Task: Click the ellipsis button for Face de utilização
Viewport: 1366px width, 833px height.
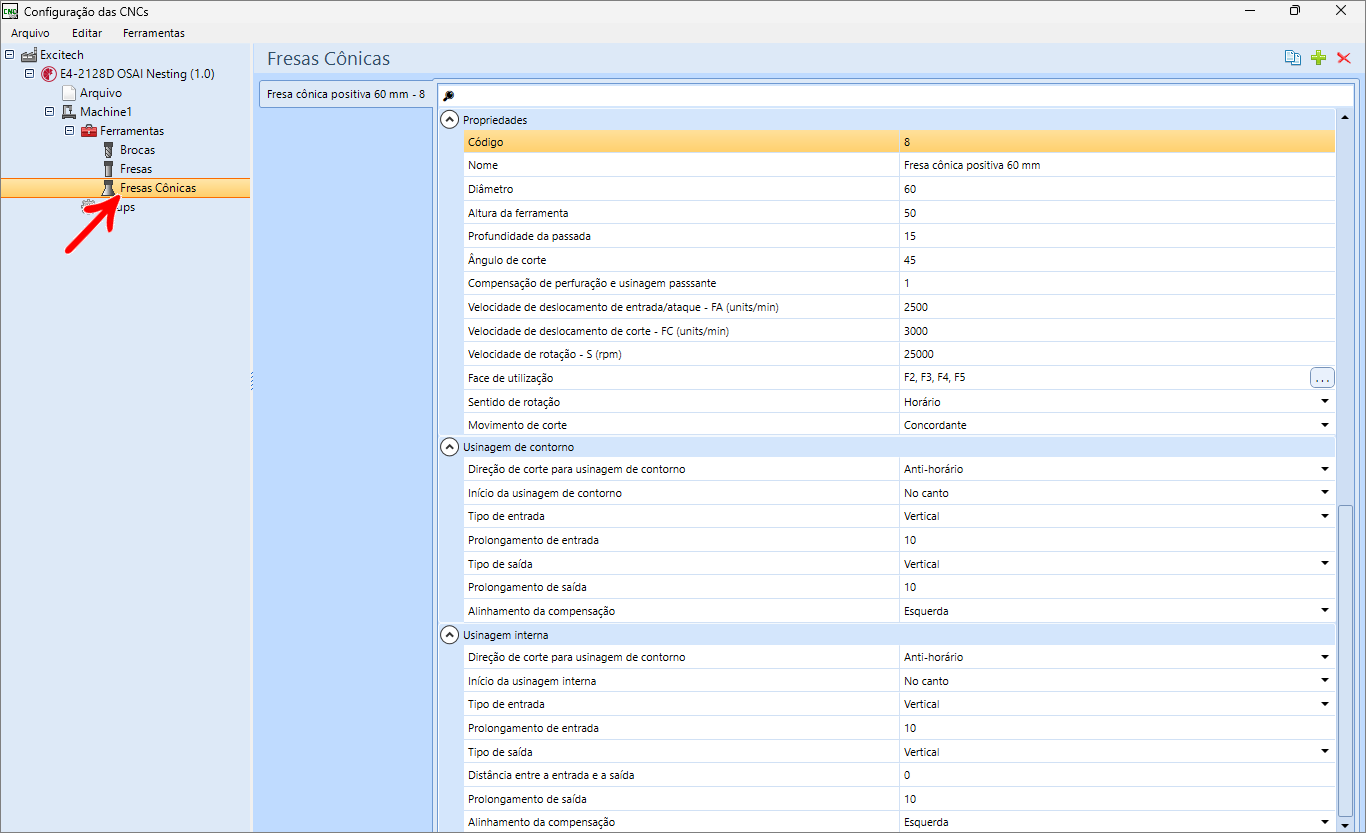Action: coord(1322,378)
